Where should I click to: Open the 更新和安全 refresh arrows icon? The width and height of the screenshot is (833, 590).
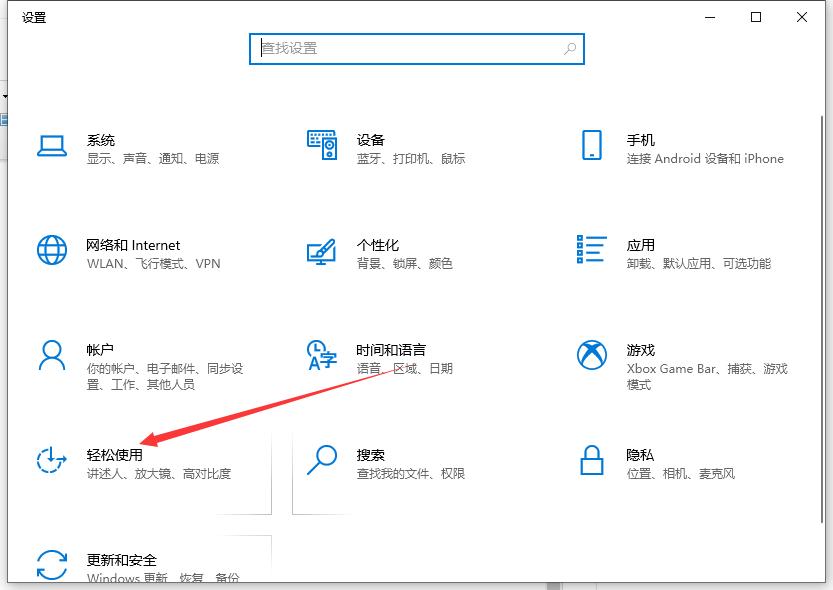(x=52, y=565)
